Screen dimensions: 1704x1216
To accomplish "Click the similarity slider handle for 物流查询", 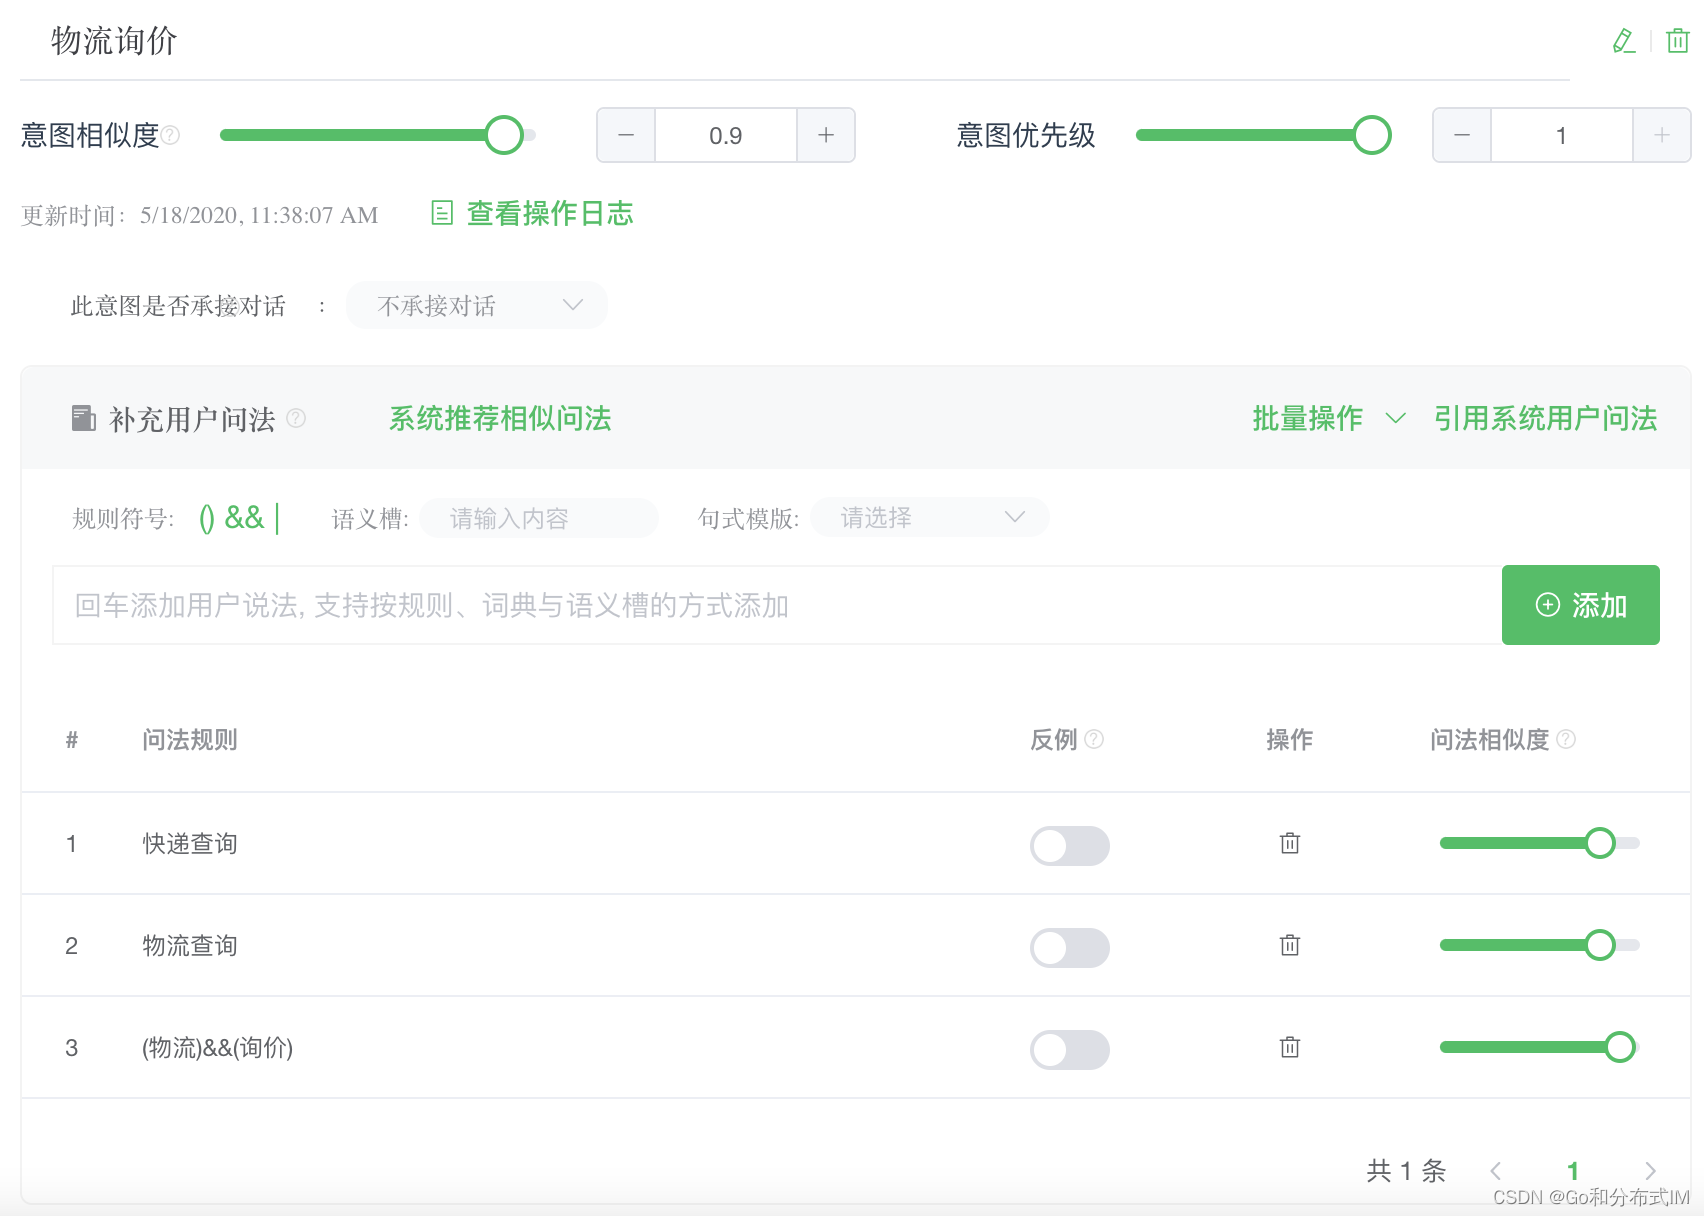I will (1600, 945).
